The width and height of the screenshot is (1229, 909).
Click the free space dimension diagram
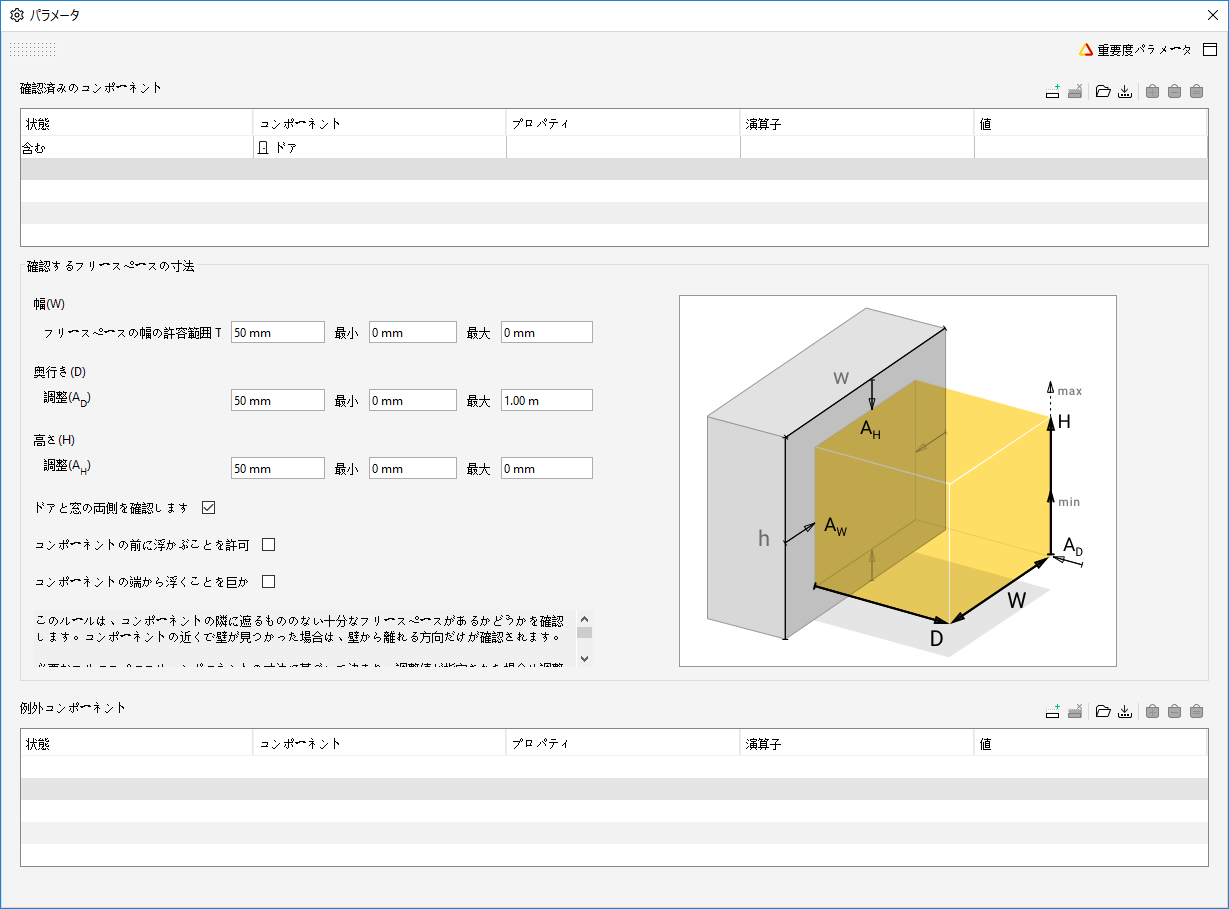click(x=898, y=481)
